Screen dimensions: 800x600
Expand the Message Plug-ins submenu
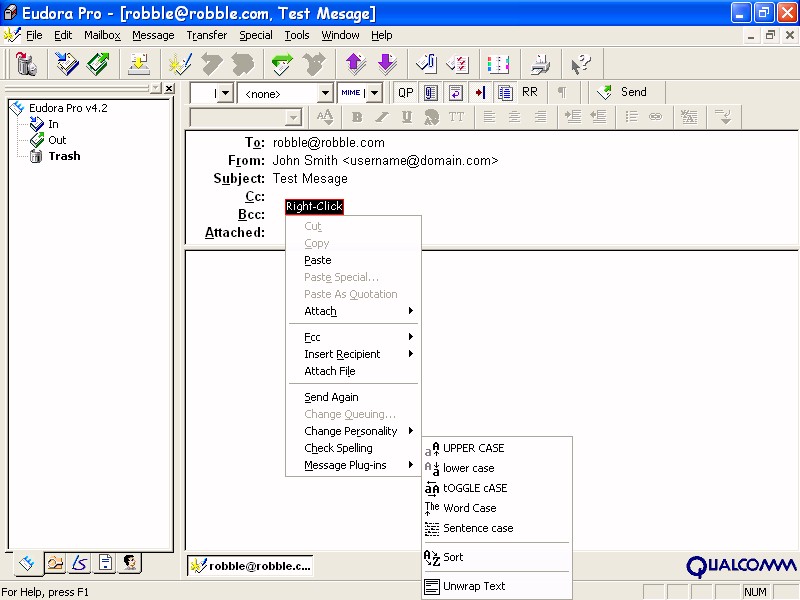click(354, 465)
